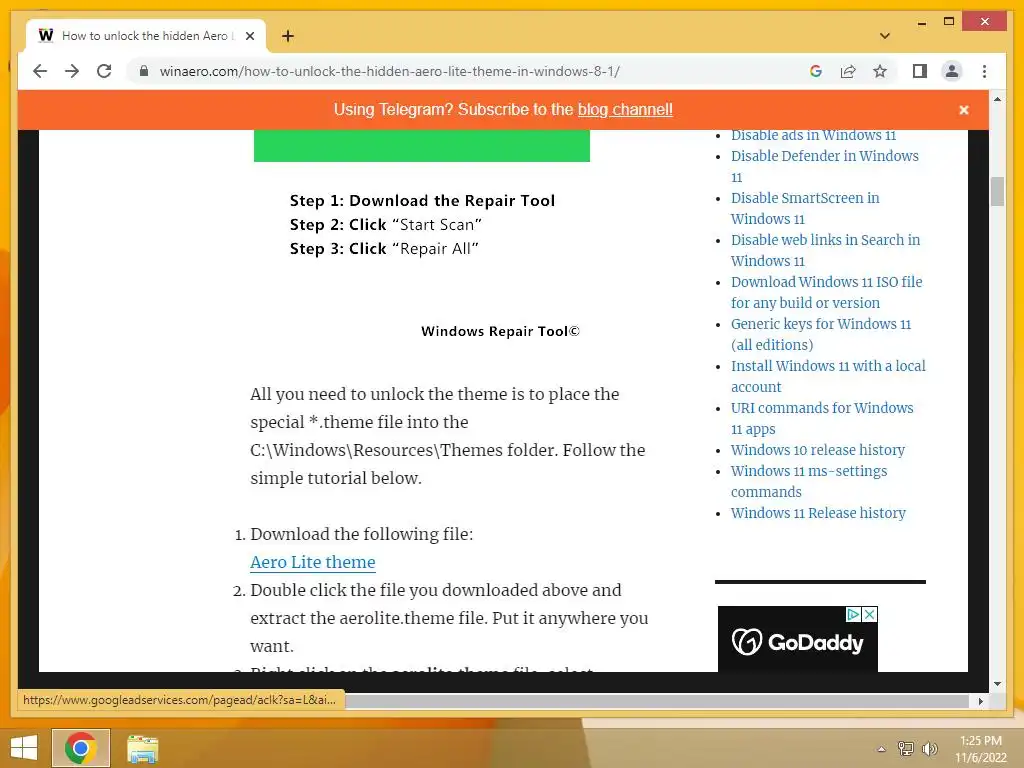Go back with the browser back arrow

40,71
